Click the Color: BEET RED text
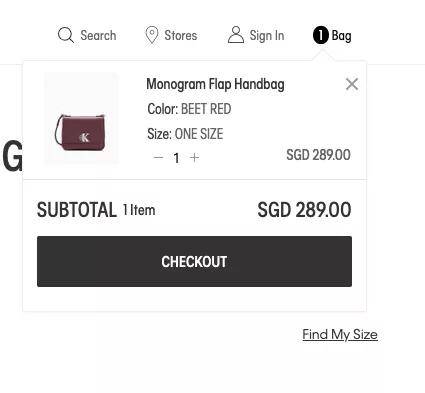Screen dimensions: 425x393 coord(189,109)
